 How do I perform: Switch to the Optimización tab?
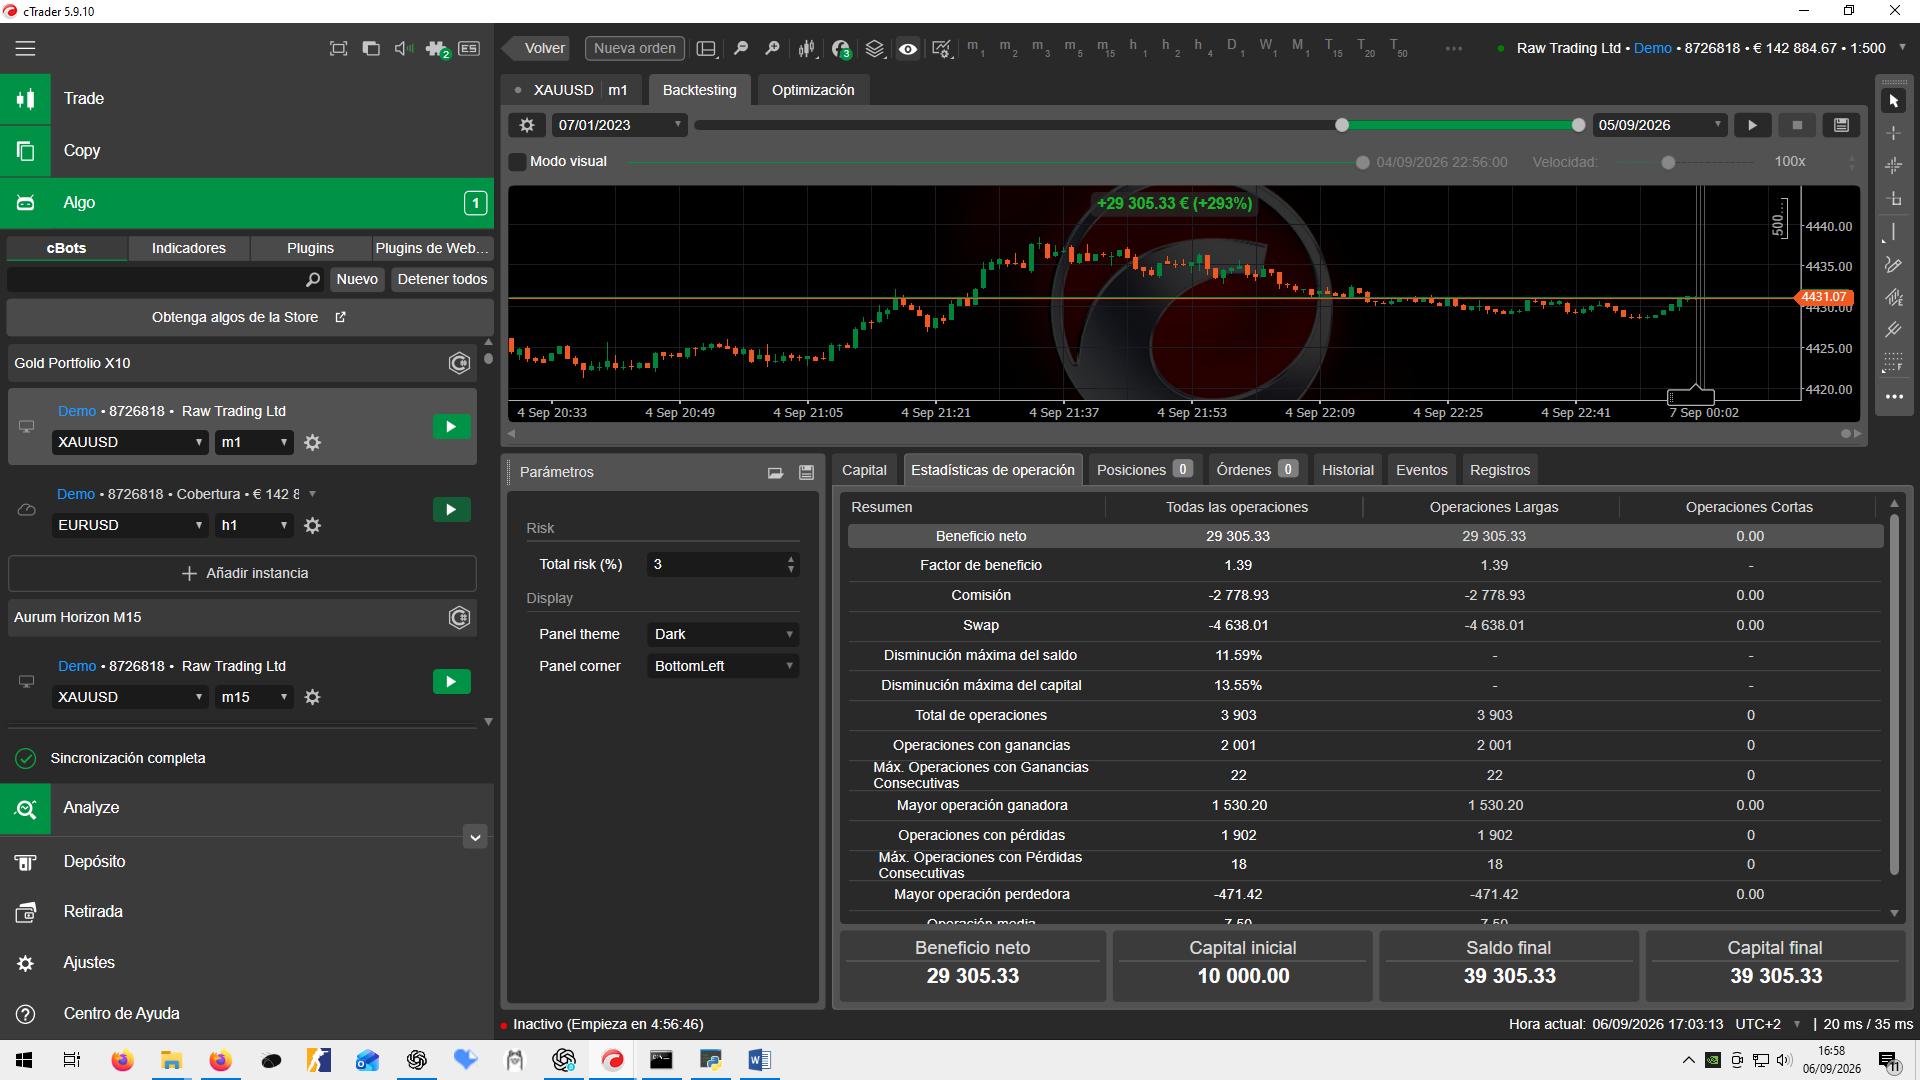tap(813, 90)
